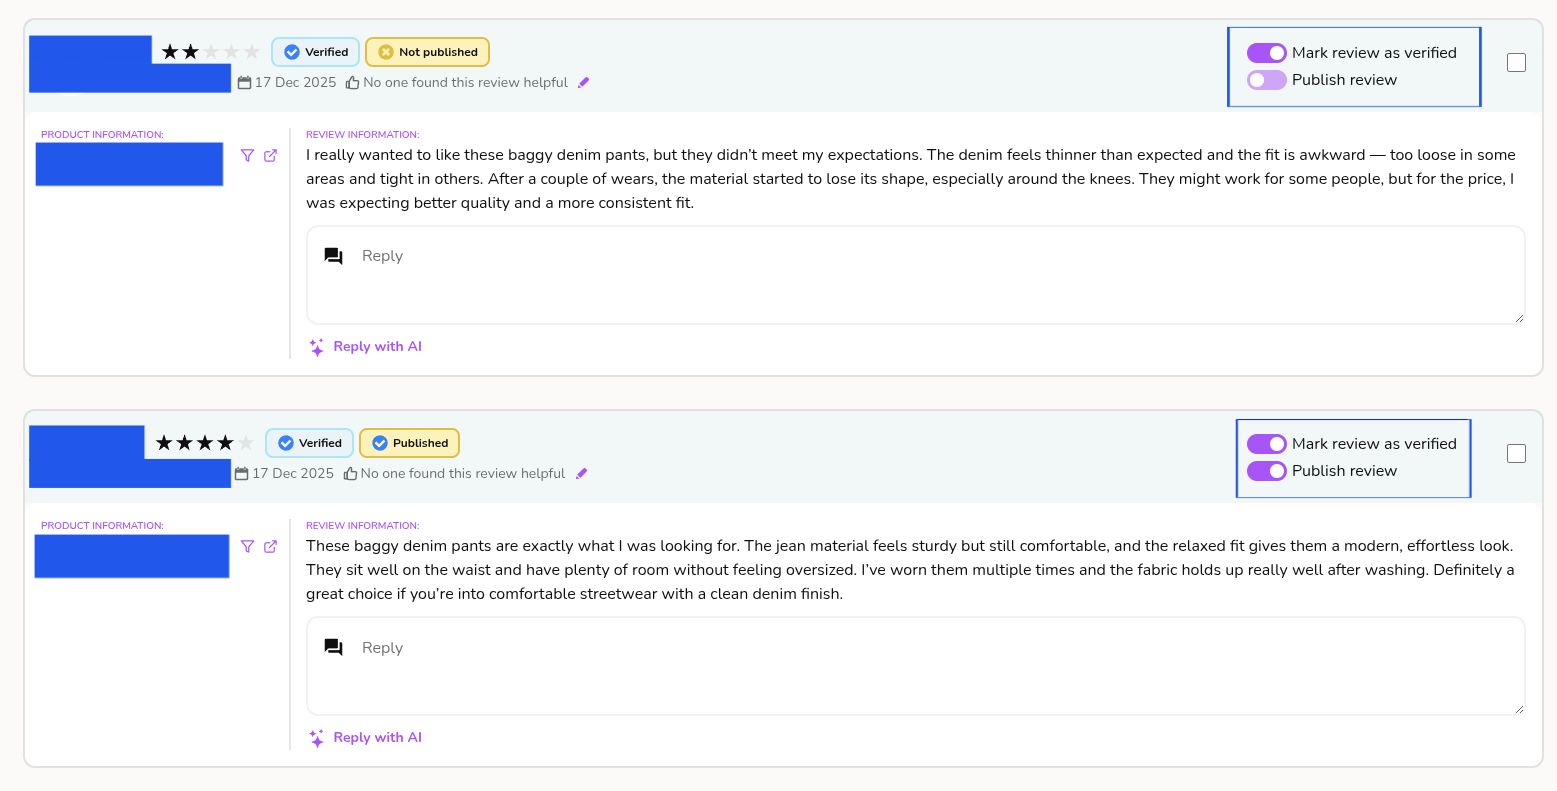Click the yellow 'Published' status badge
The height and width of the screenshot is (791, 1557).
(x=409, y=443)
